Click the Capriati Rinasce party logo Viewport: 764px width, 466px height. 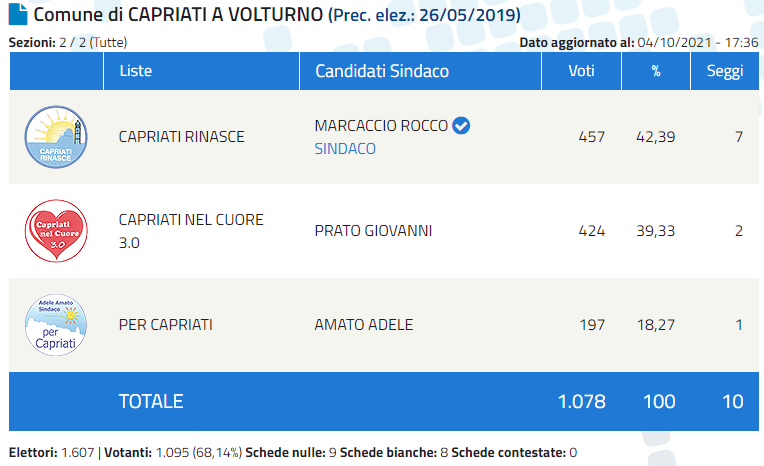(x=56, y=137)
